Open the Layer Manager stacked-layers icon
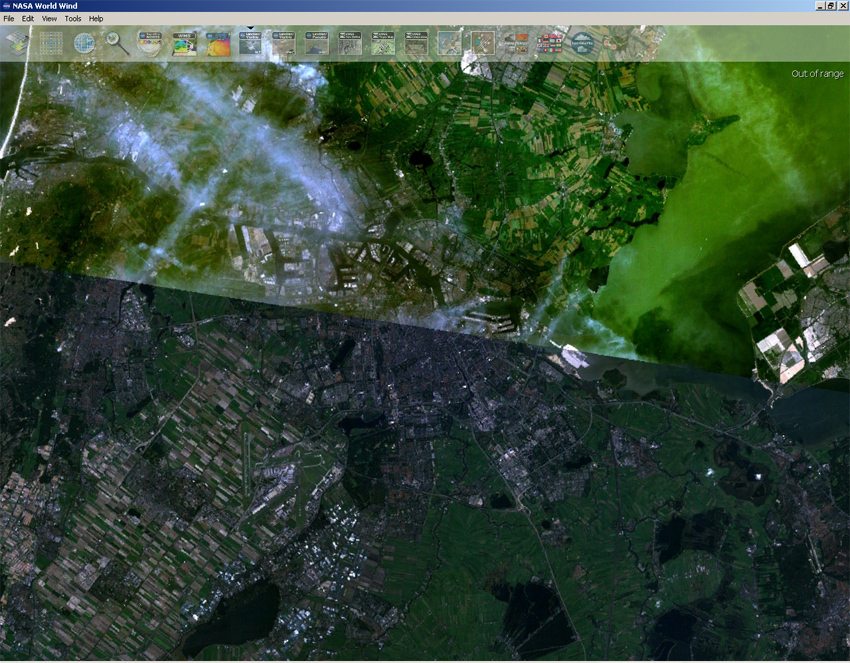Viewport: 850px width, 663px height. (18, 43)
